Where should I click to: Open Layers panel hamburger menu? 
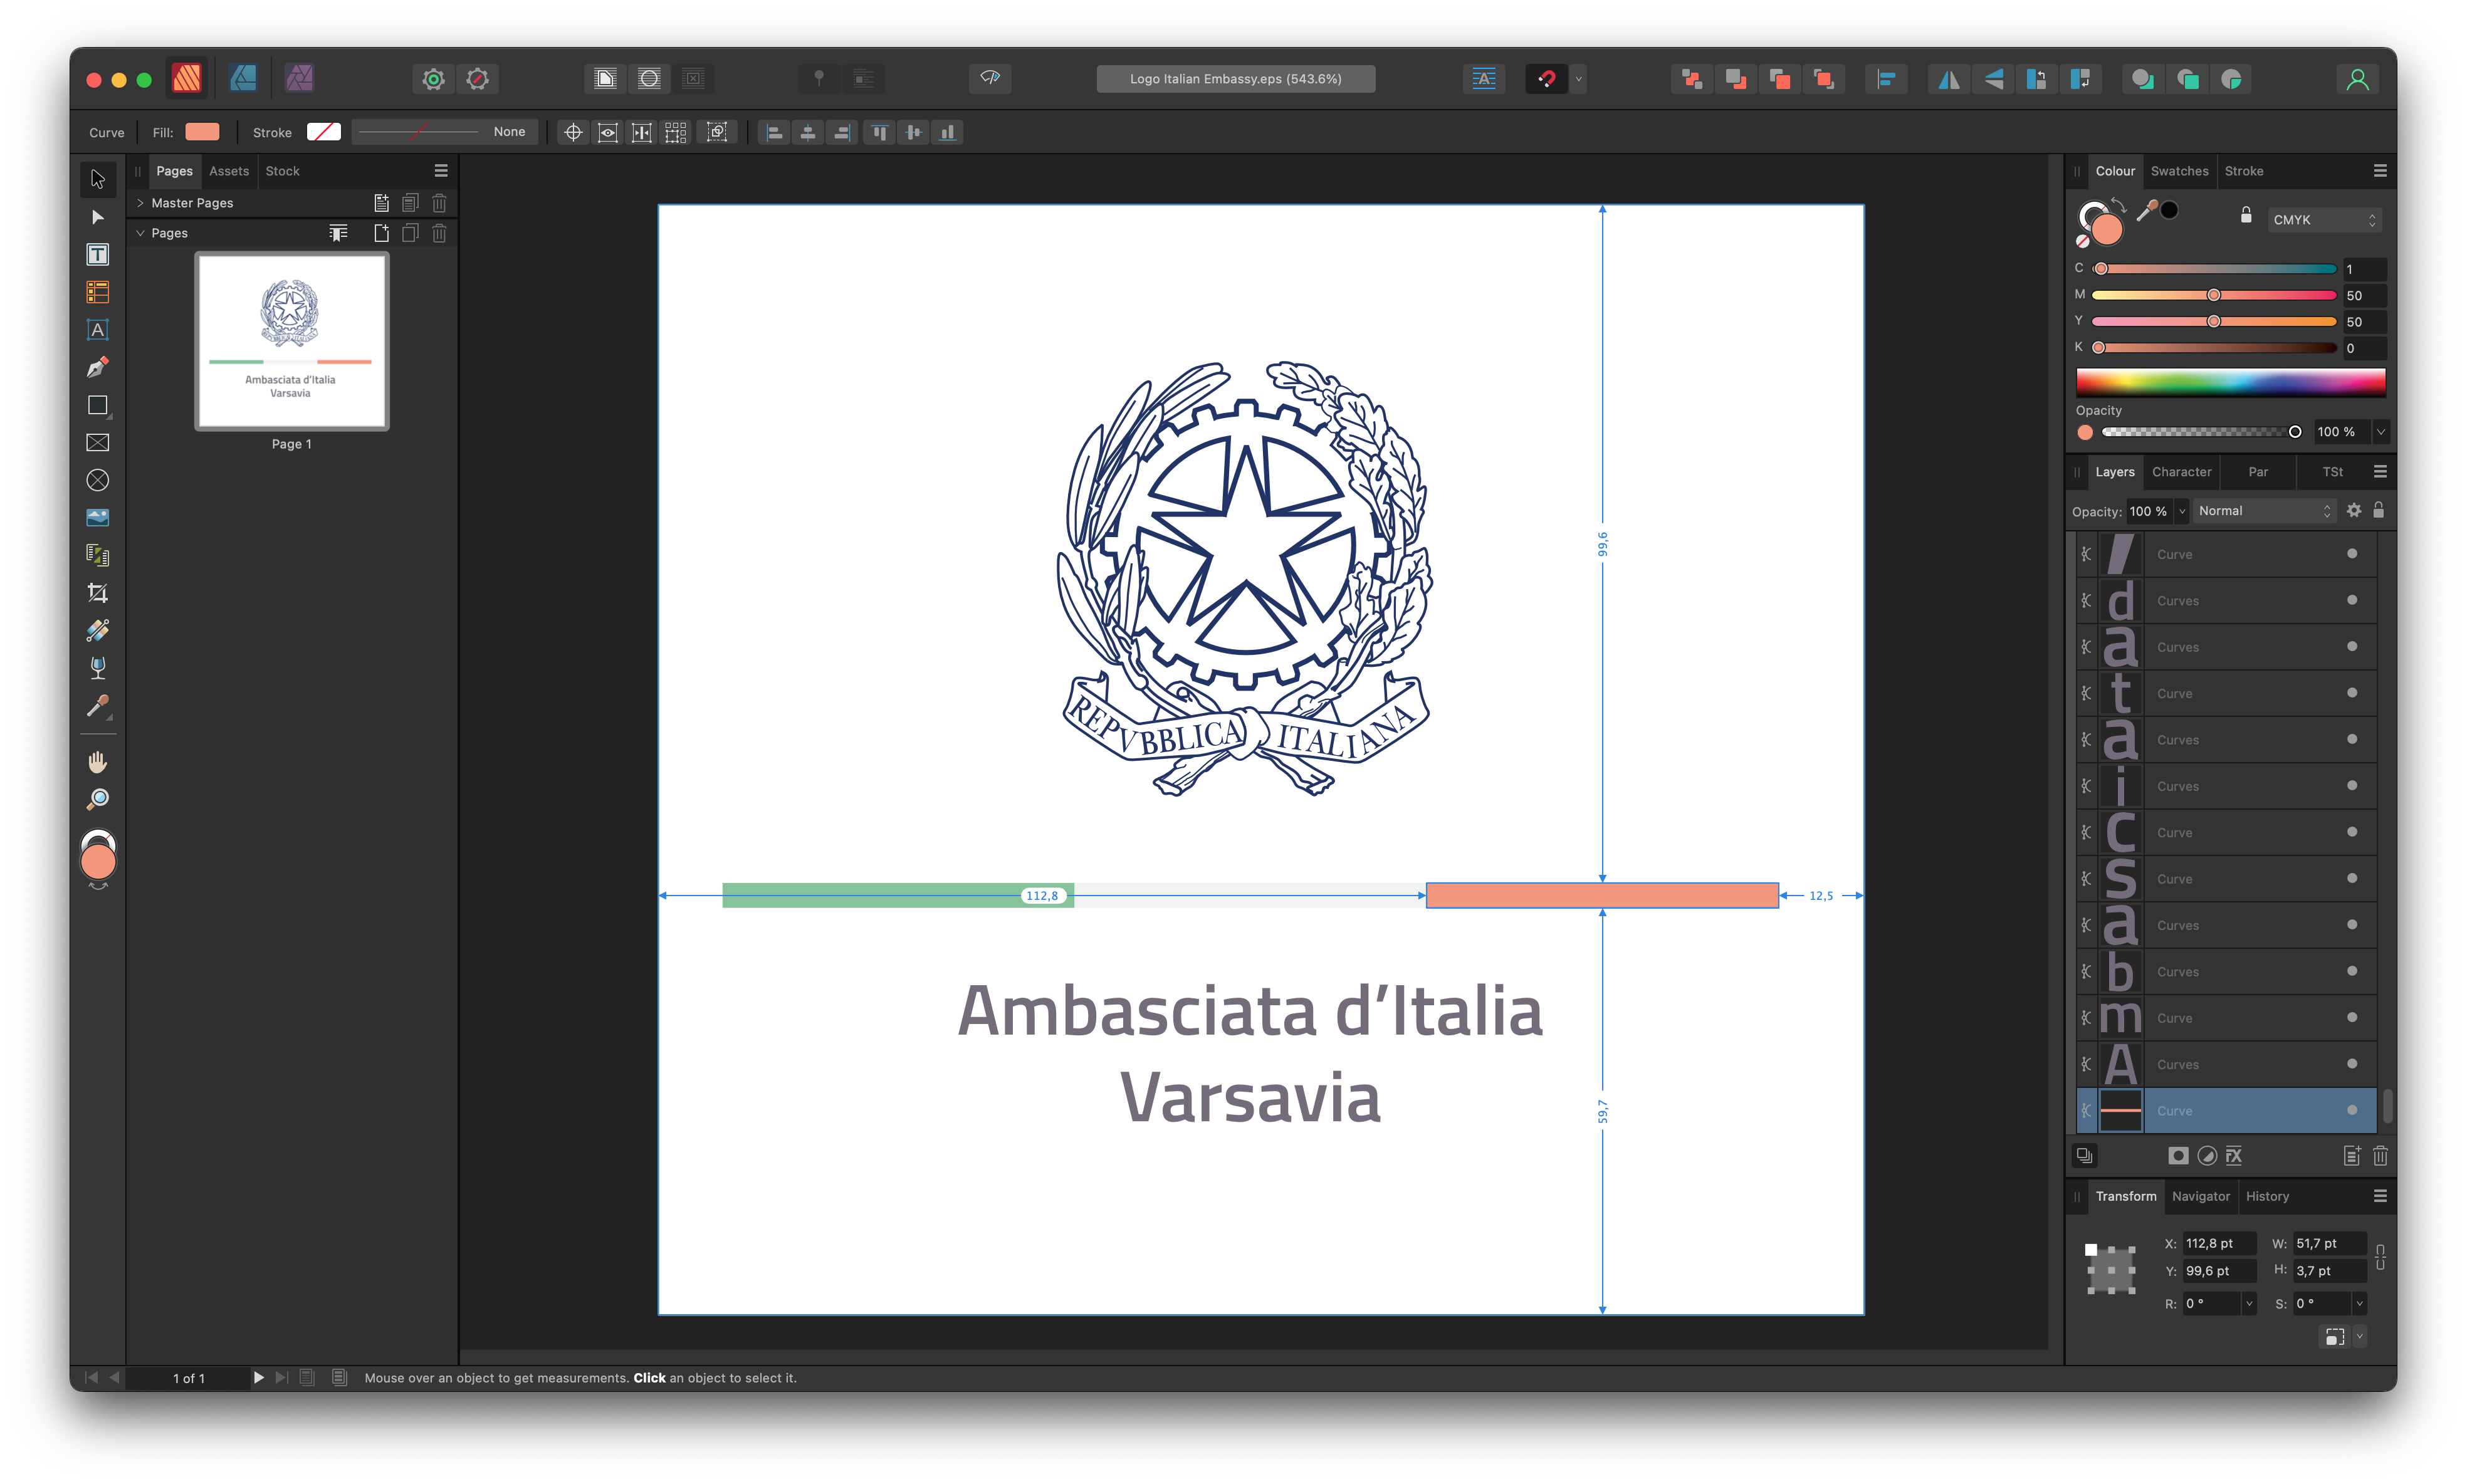[2380, 472]
